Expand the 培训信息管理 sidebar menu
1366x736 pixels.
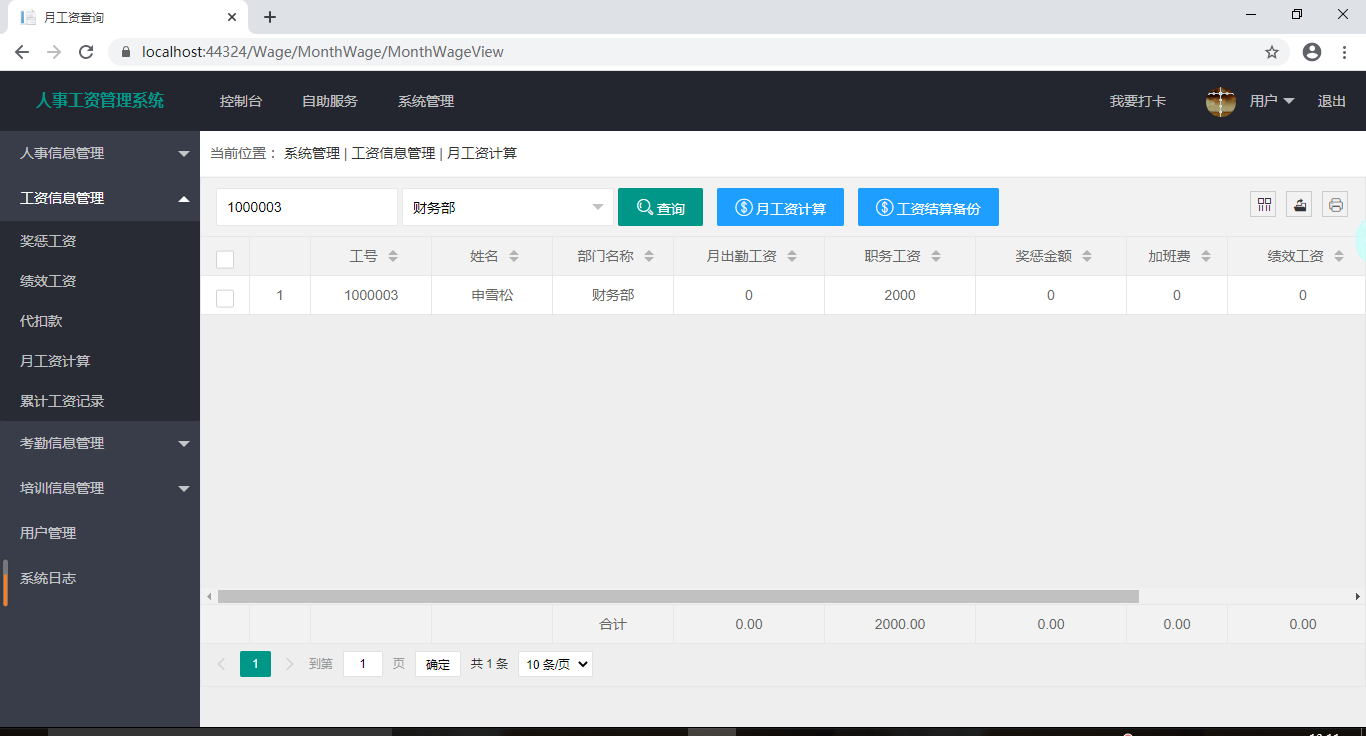100,488
